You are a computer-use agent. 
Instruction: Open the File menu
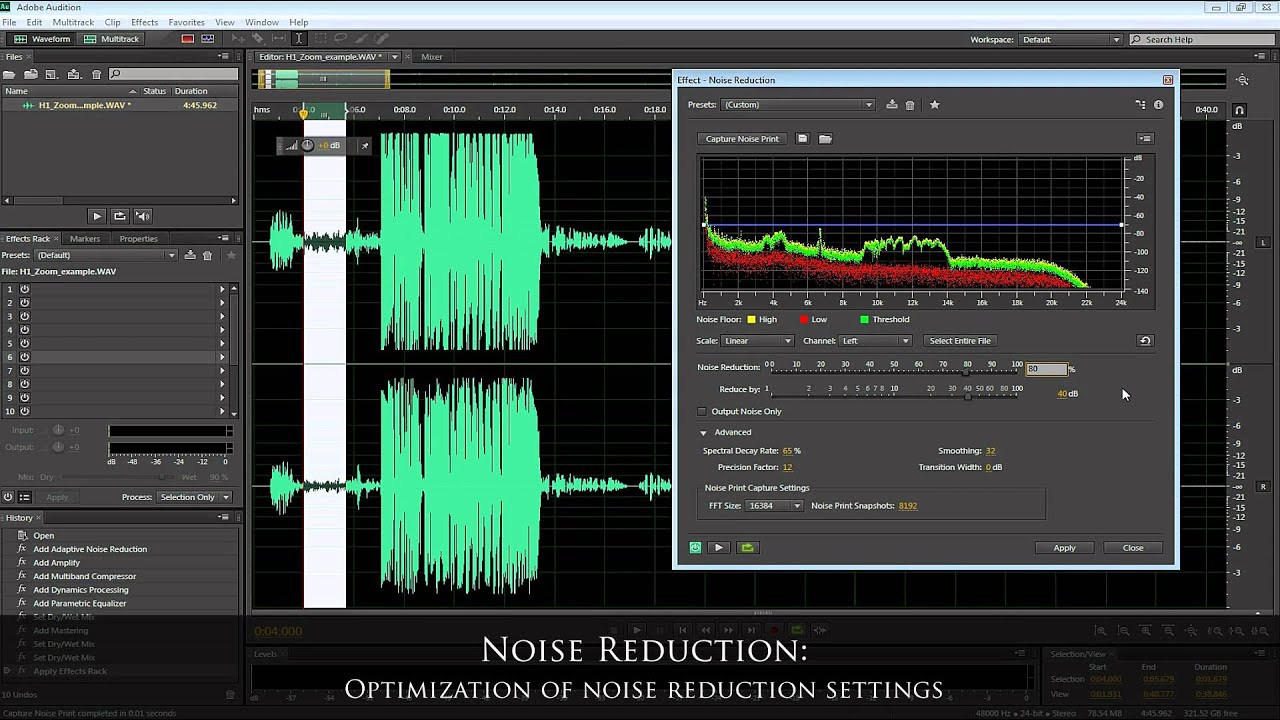(x=9, y=22)
